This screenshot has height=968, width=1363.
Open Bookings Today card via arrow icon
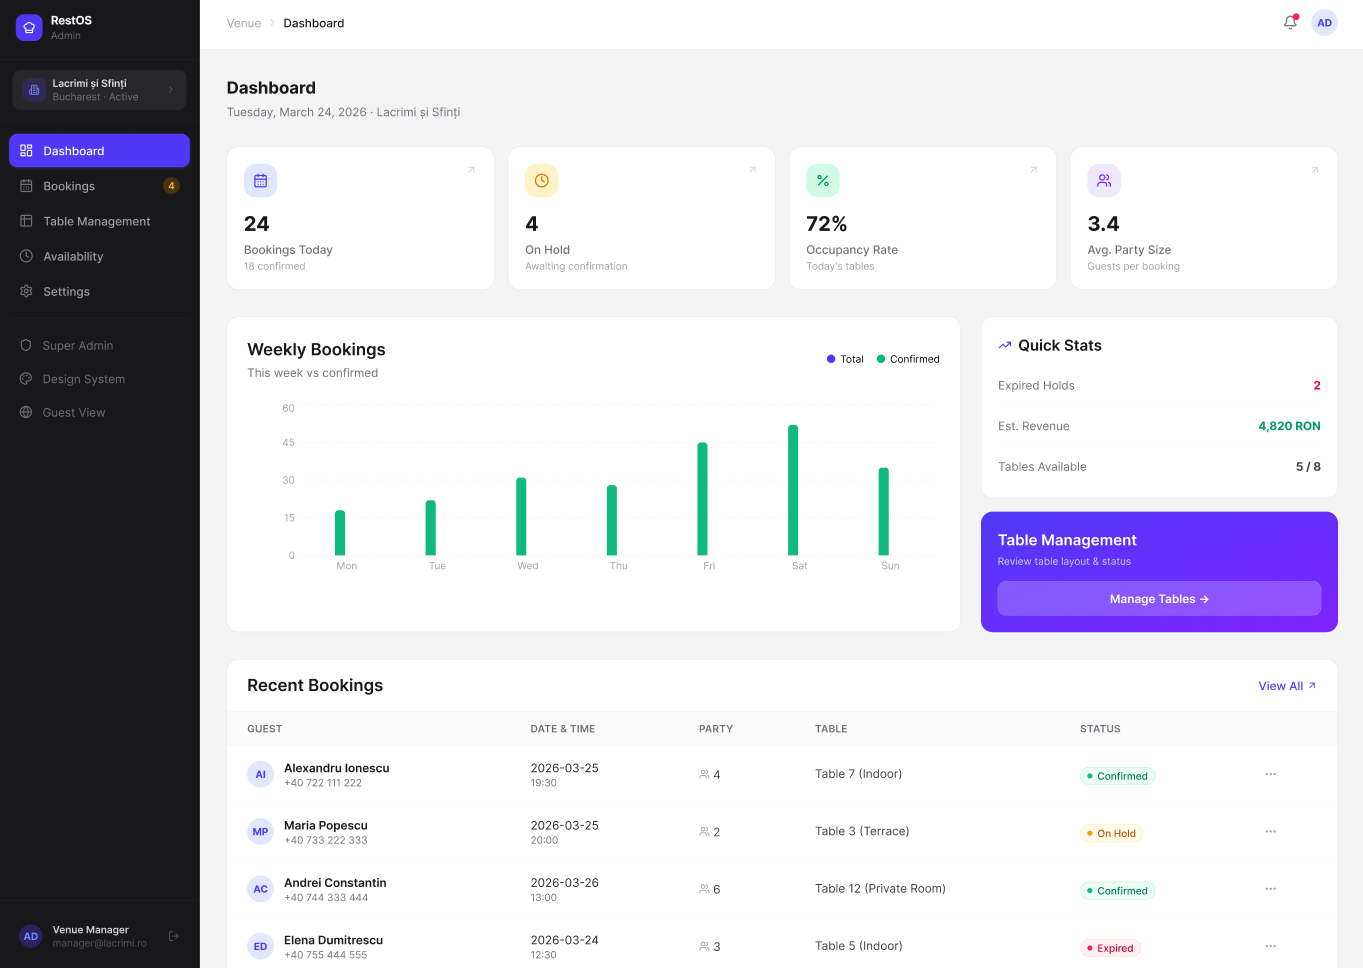(472, 170)
